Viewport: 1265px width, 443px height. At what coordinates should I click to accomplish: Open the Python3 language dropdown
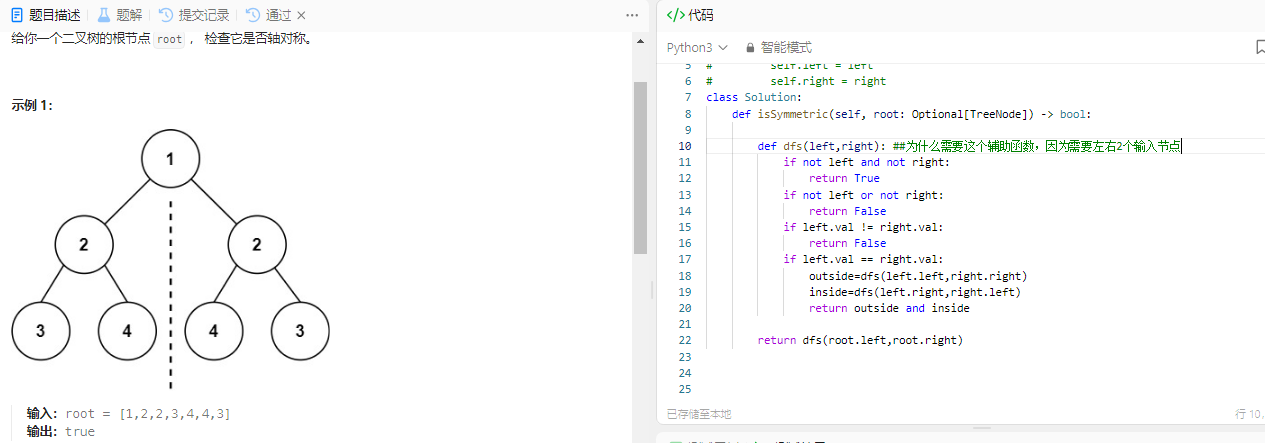click(697, 47)
